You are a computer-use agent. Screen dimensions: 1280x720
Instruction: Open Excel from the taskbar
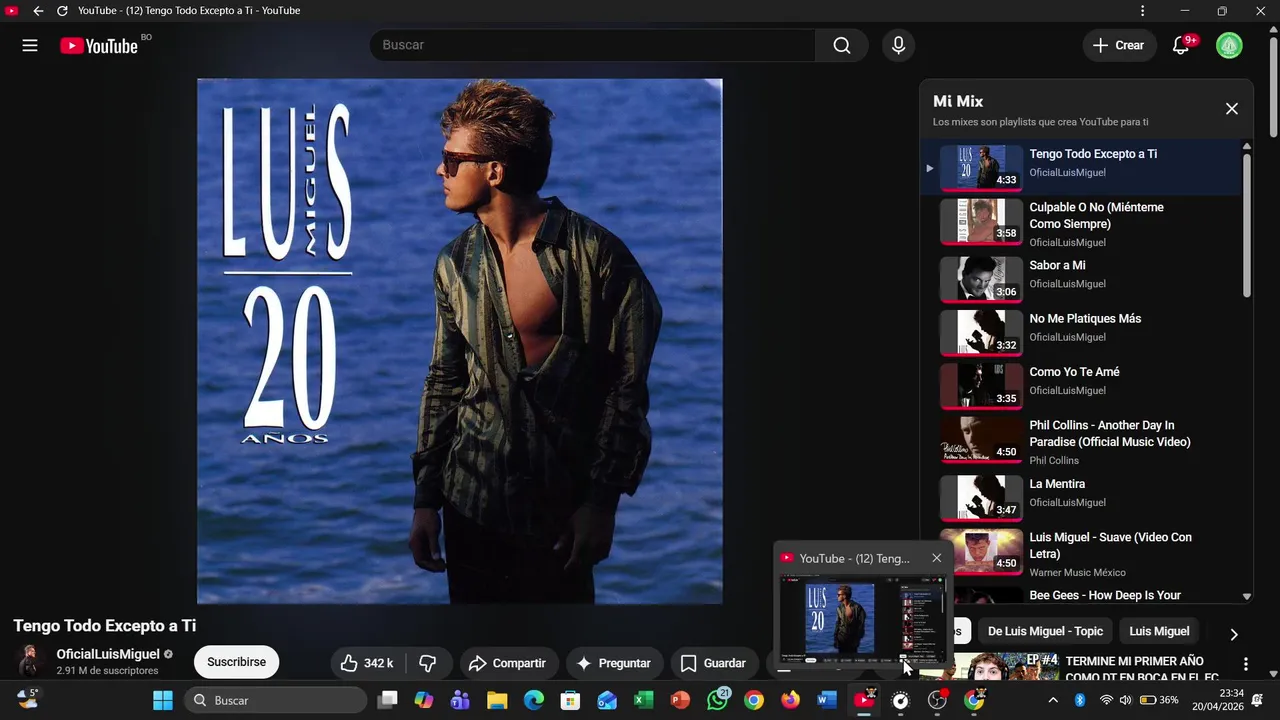[x=644, y=700]
